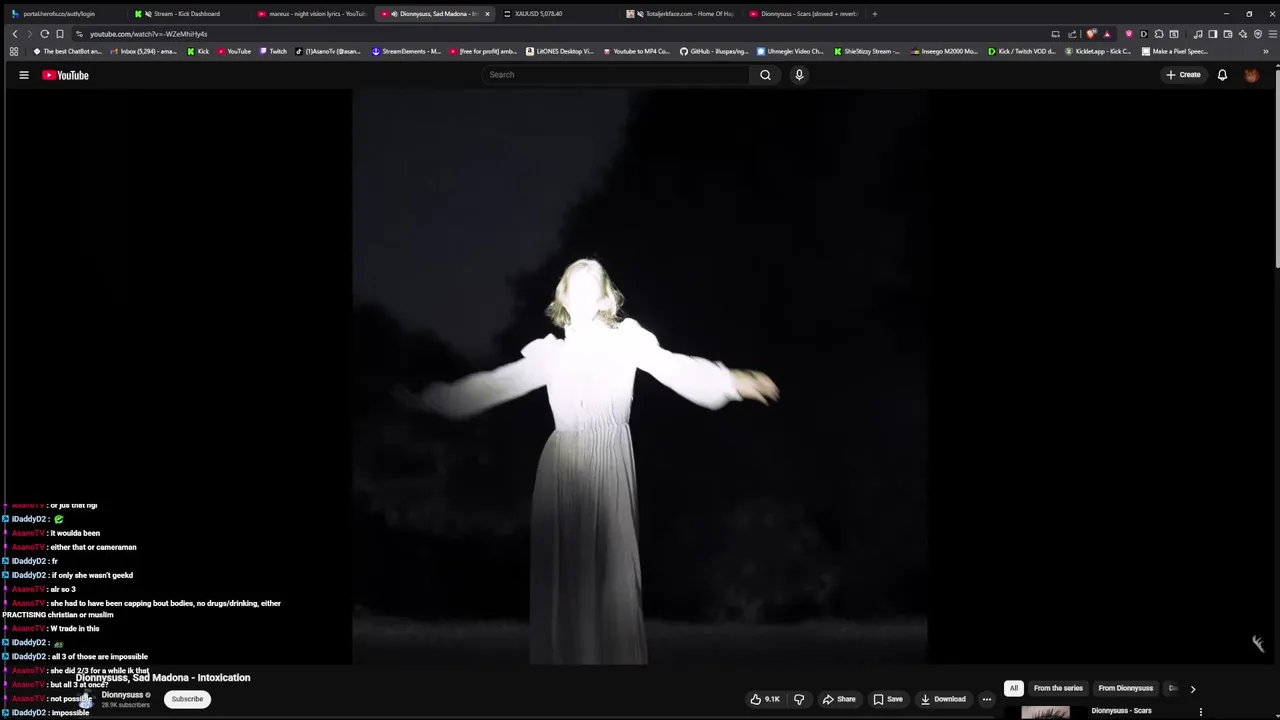The image size is (1280, 720).
Task: Open the Inbox Gmail bookmark
Action: pyautogui.click(x=144, y=51)
